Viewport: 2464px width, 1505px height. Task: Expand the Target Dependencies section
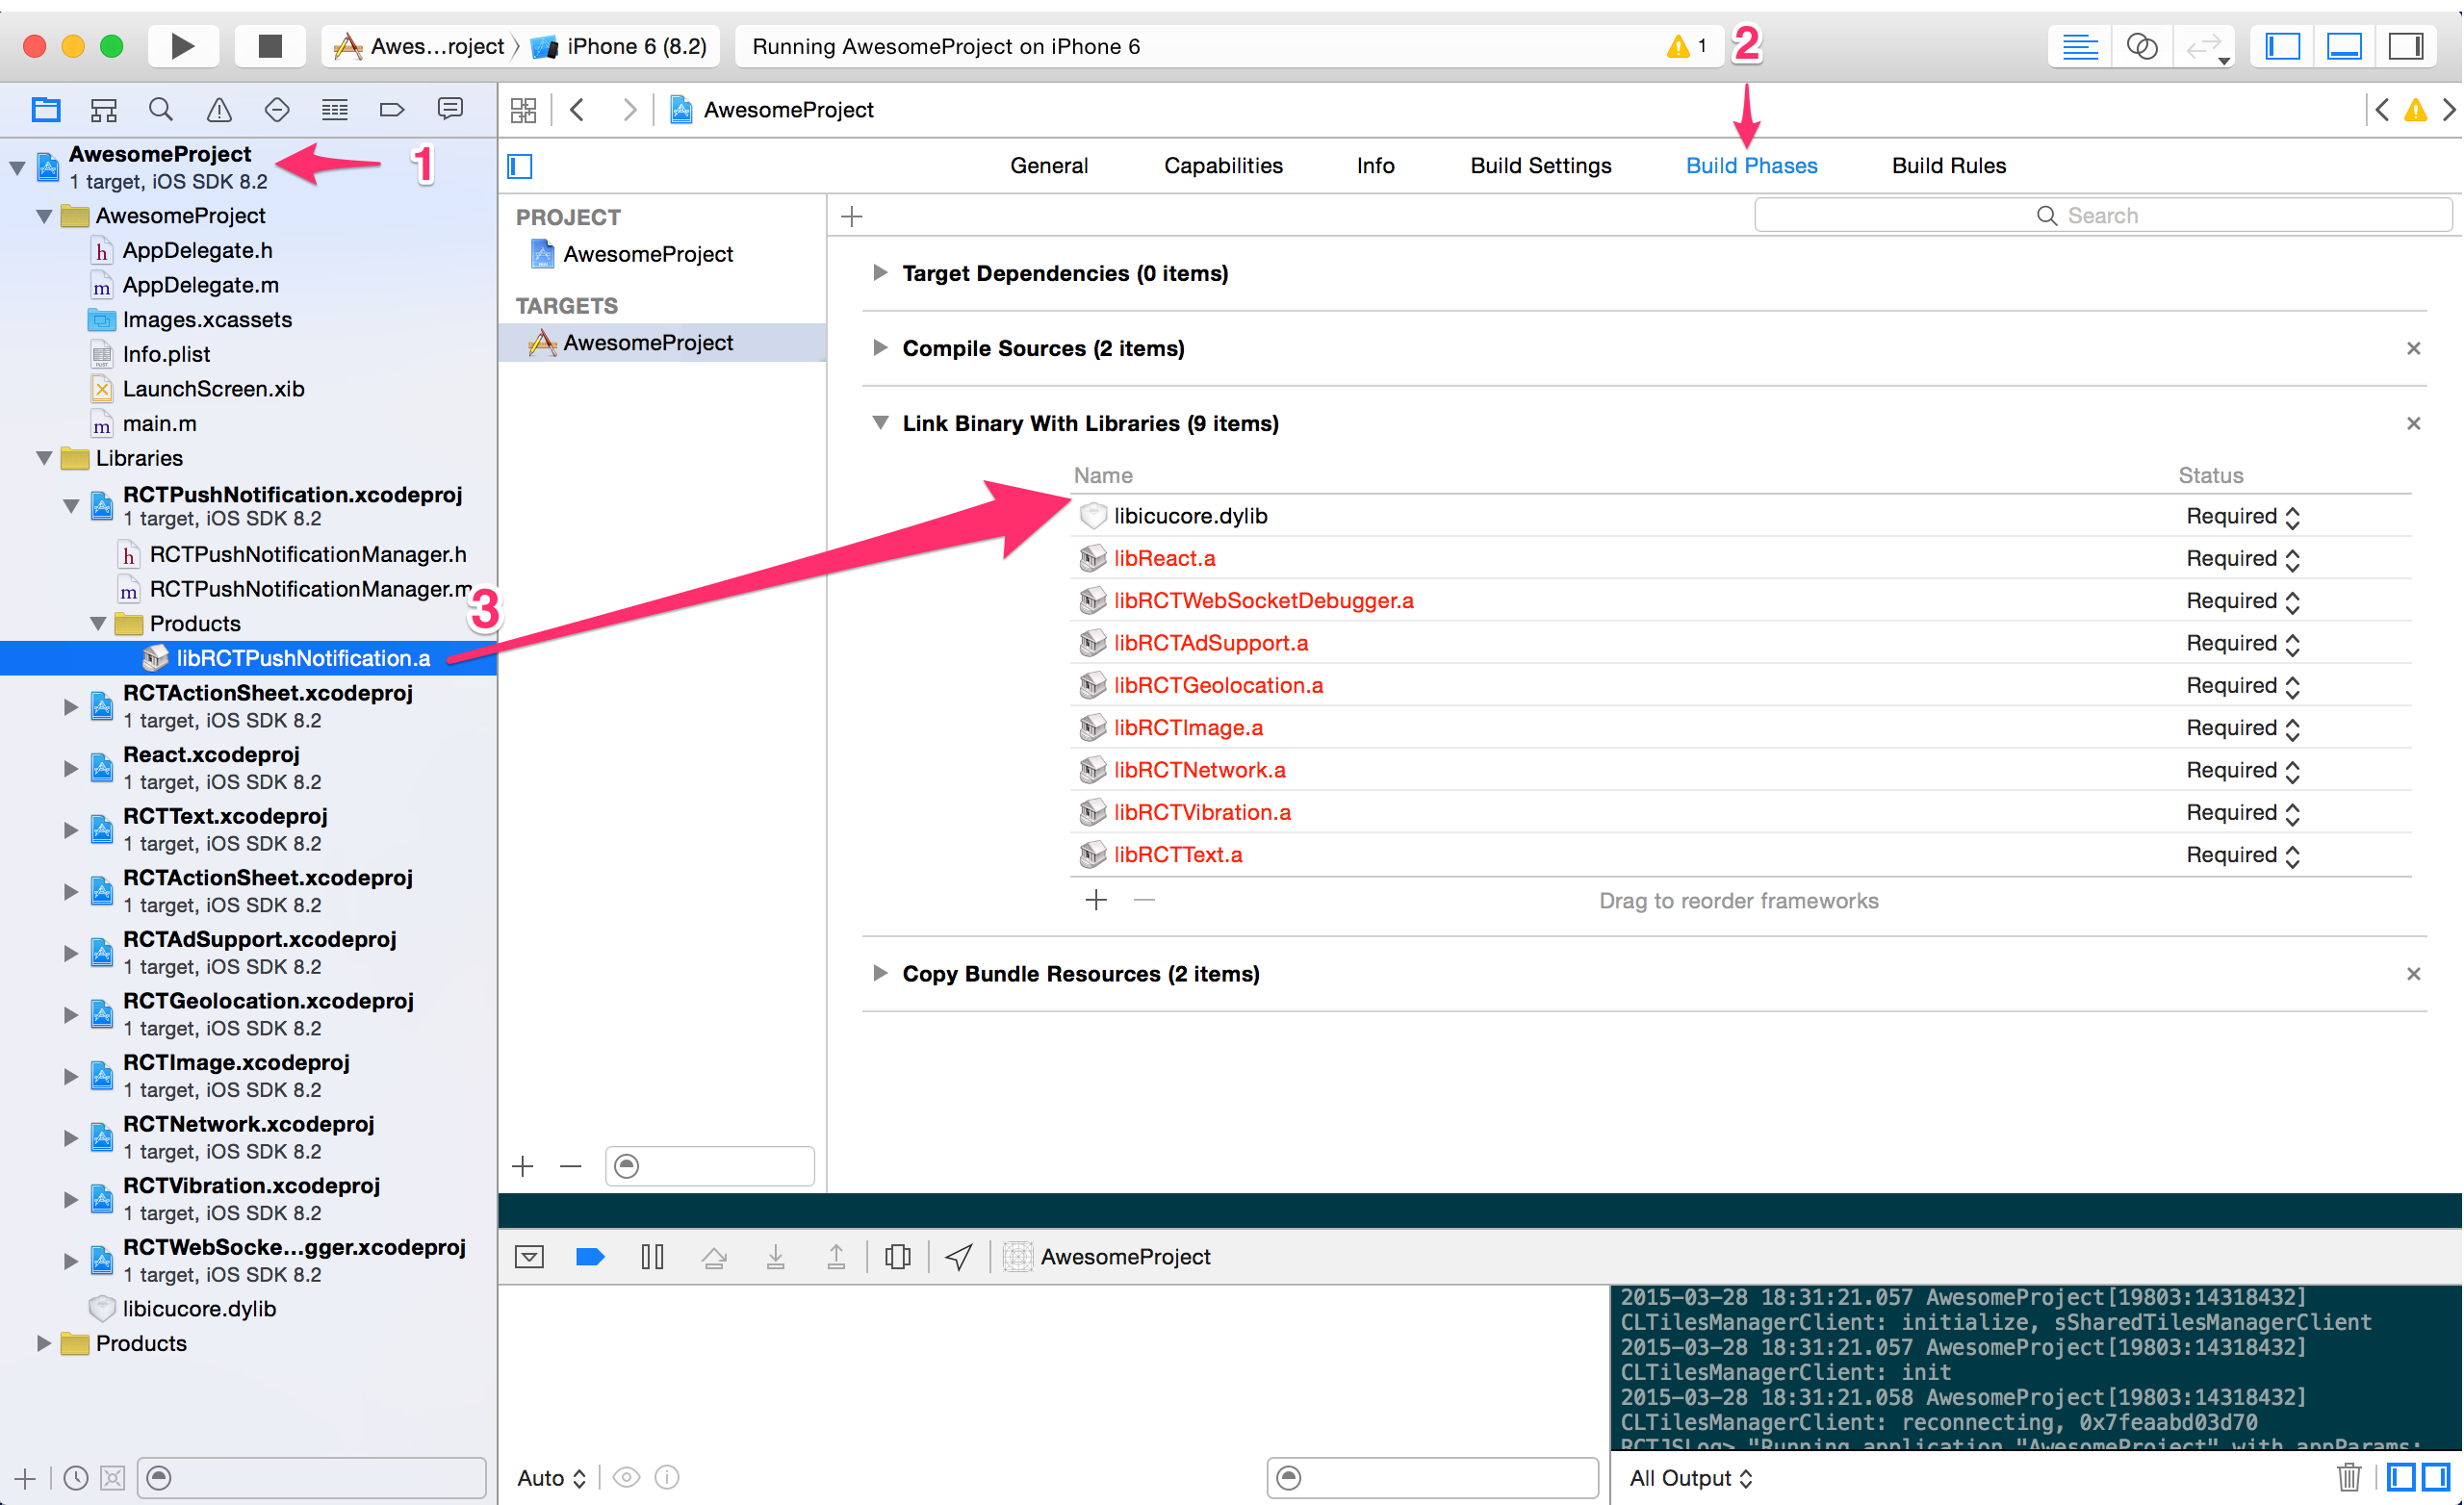877,274
